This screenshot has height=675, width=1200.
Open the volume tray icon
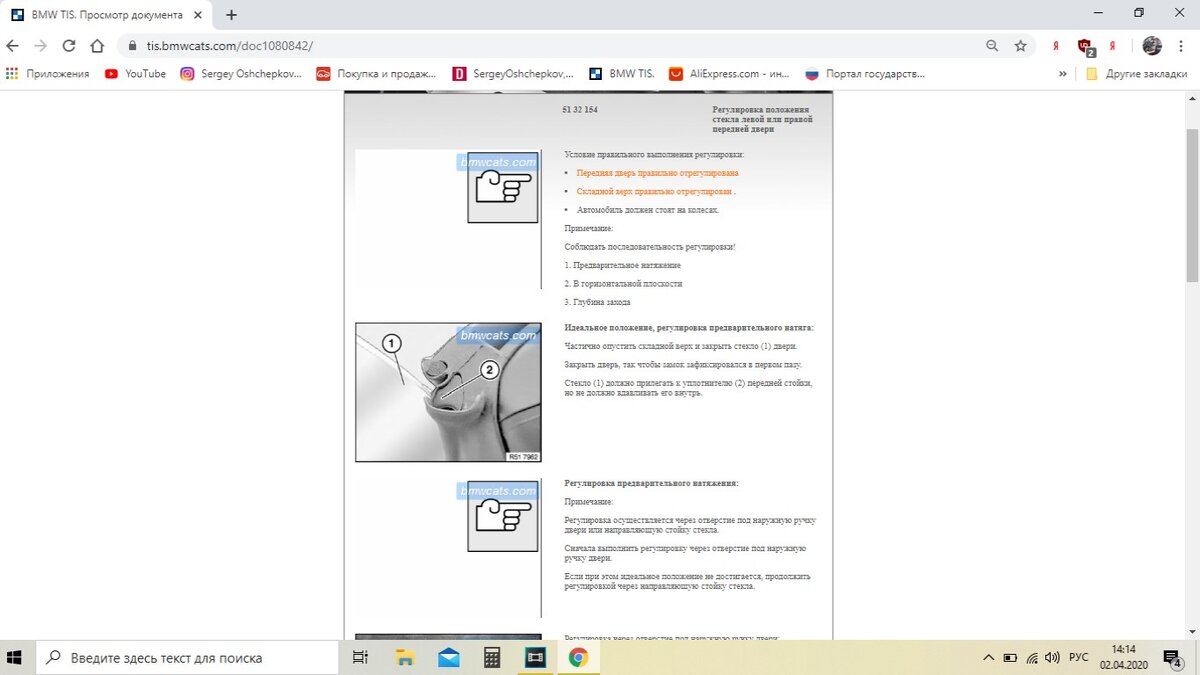(1052, 657)
